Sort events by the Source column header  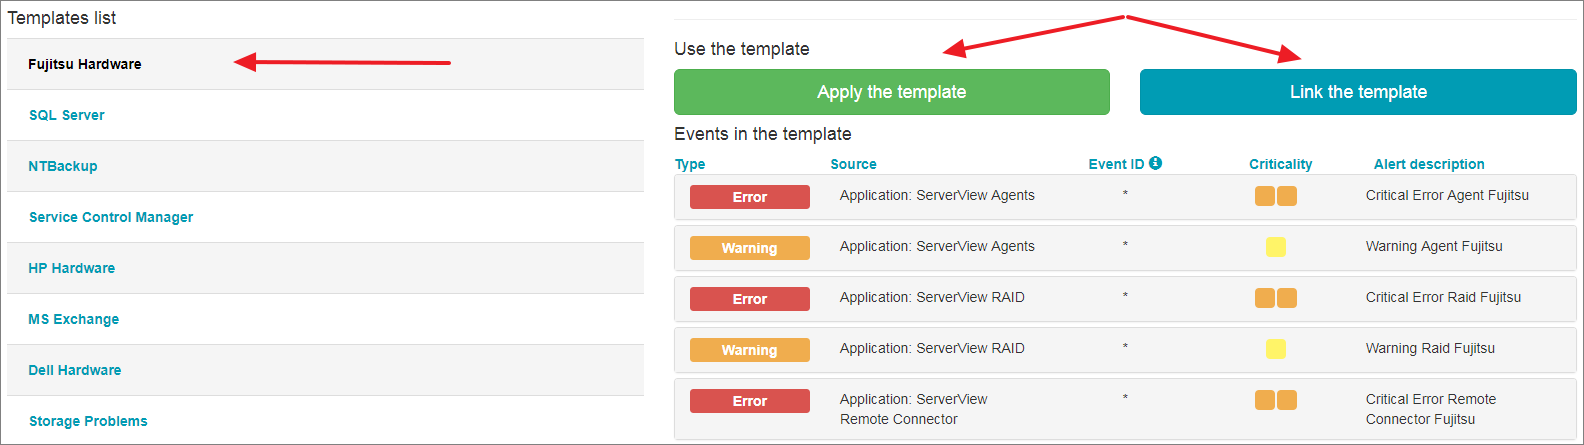[x=853, y=164]
